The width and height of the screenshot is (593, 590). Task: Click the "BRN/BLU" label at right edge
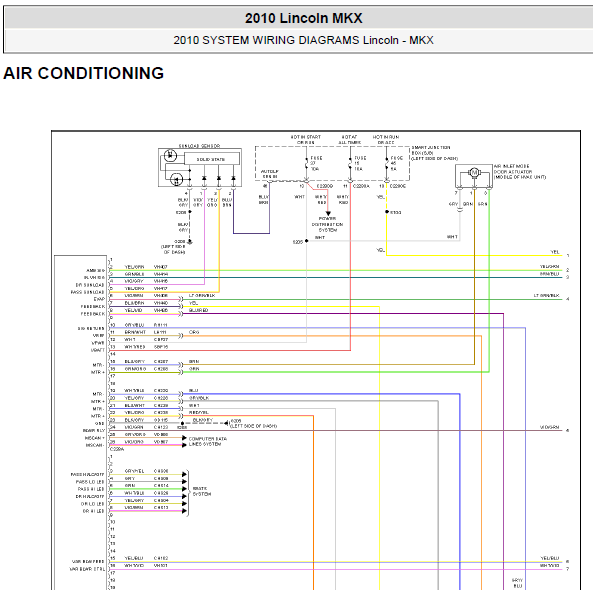tap(550, 274)
